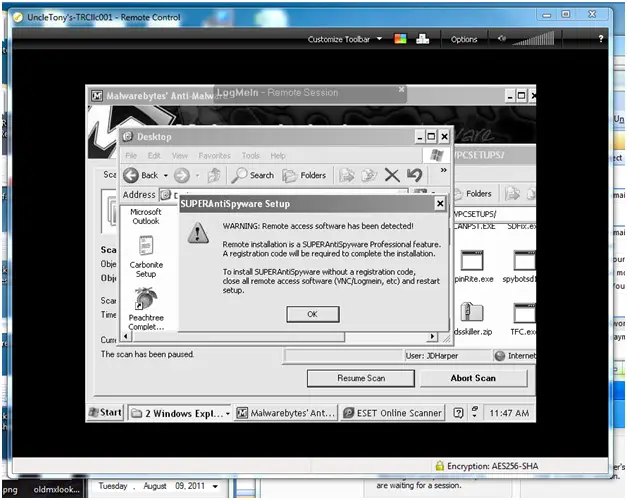Select the Carbonite Setup file icon
Screen dimensions: 627x500
click(146, 257)
